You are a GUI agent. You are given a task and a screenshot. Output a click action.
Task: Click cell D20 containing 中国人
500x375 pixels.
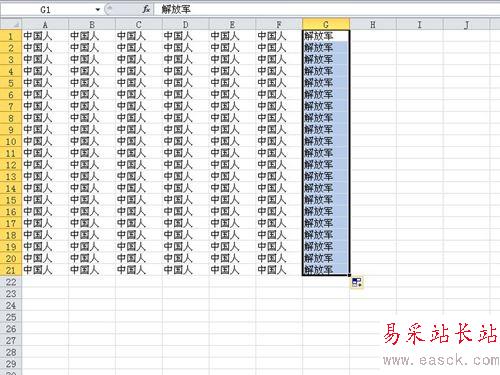(186, 258)
